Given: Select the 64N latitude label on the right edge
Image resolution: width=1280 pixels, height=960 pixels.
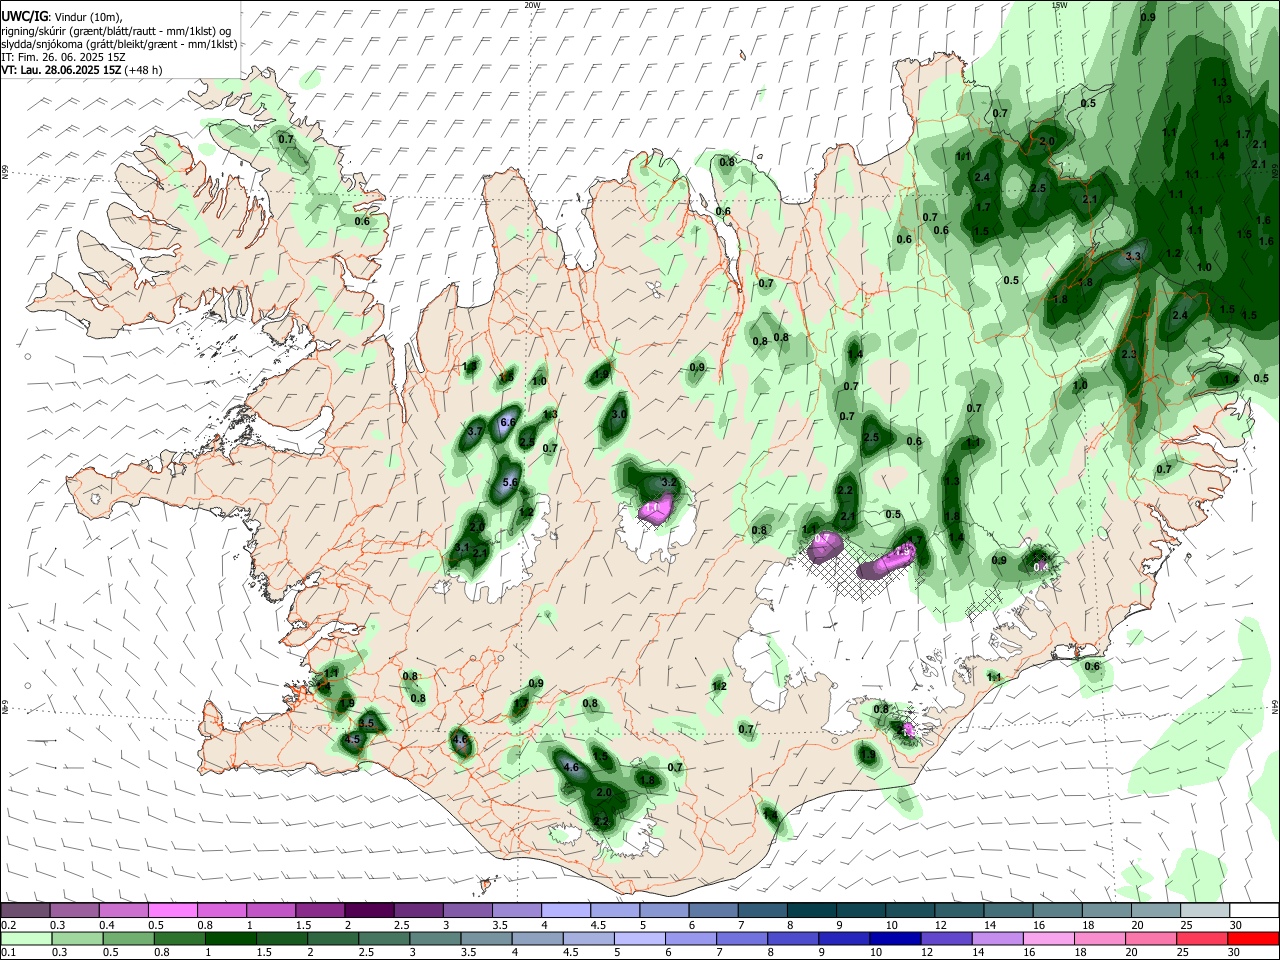Looking at the screenshot, I should pyautogui.click(x=1275, y=706).
